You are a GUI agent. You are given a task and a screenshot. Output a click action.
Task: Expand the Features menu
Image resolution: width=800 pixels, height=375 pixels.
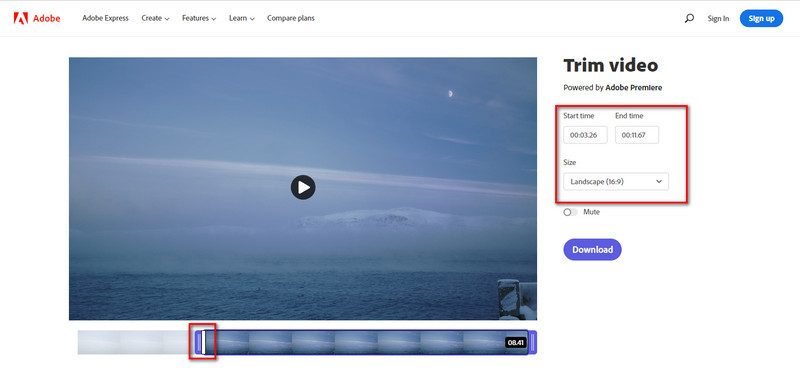point(199,18)
